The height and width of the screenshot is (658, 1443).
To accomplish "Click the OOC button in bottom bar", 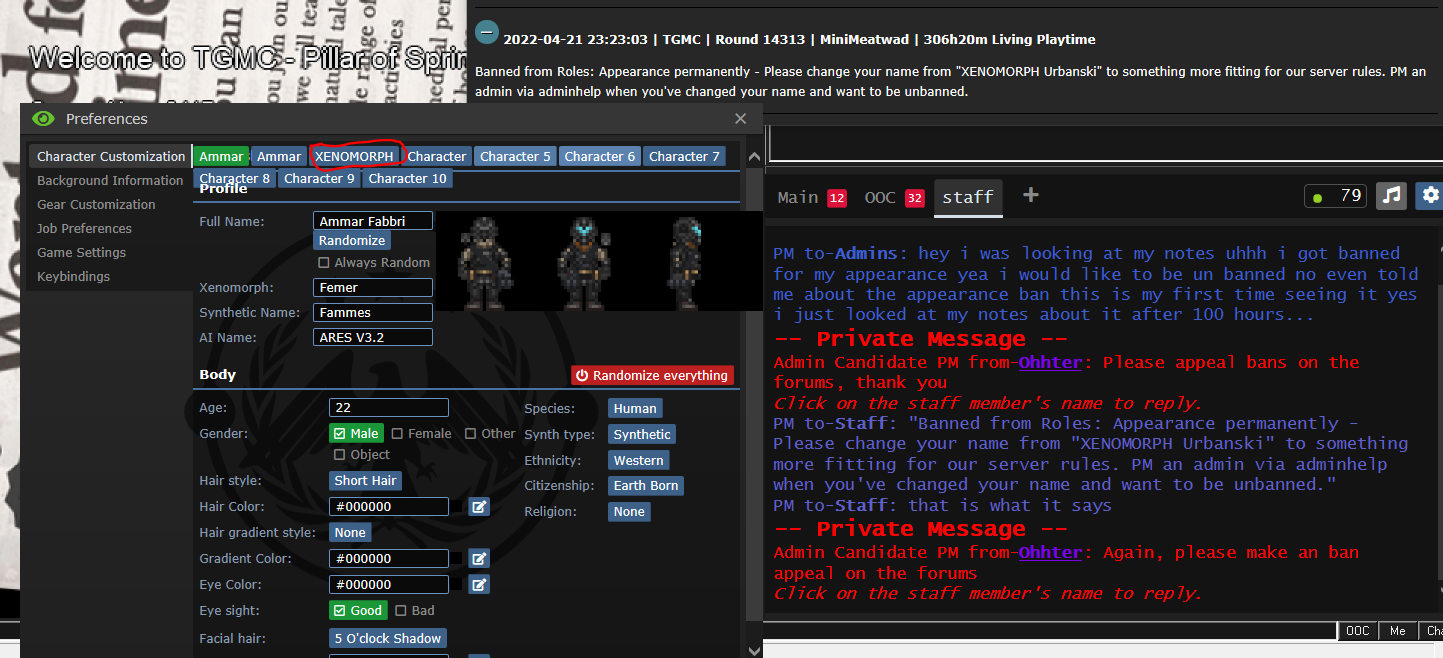I will point(1357,631).
